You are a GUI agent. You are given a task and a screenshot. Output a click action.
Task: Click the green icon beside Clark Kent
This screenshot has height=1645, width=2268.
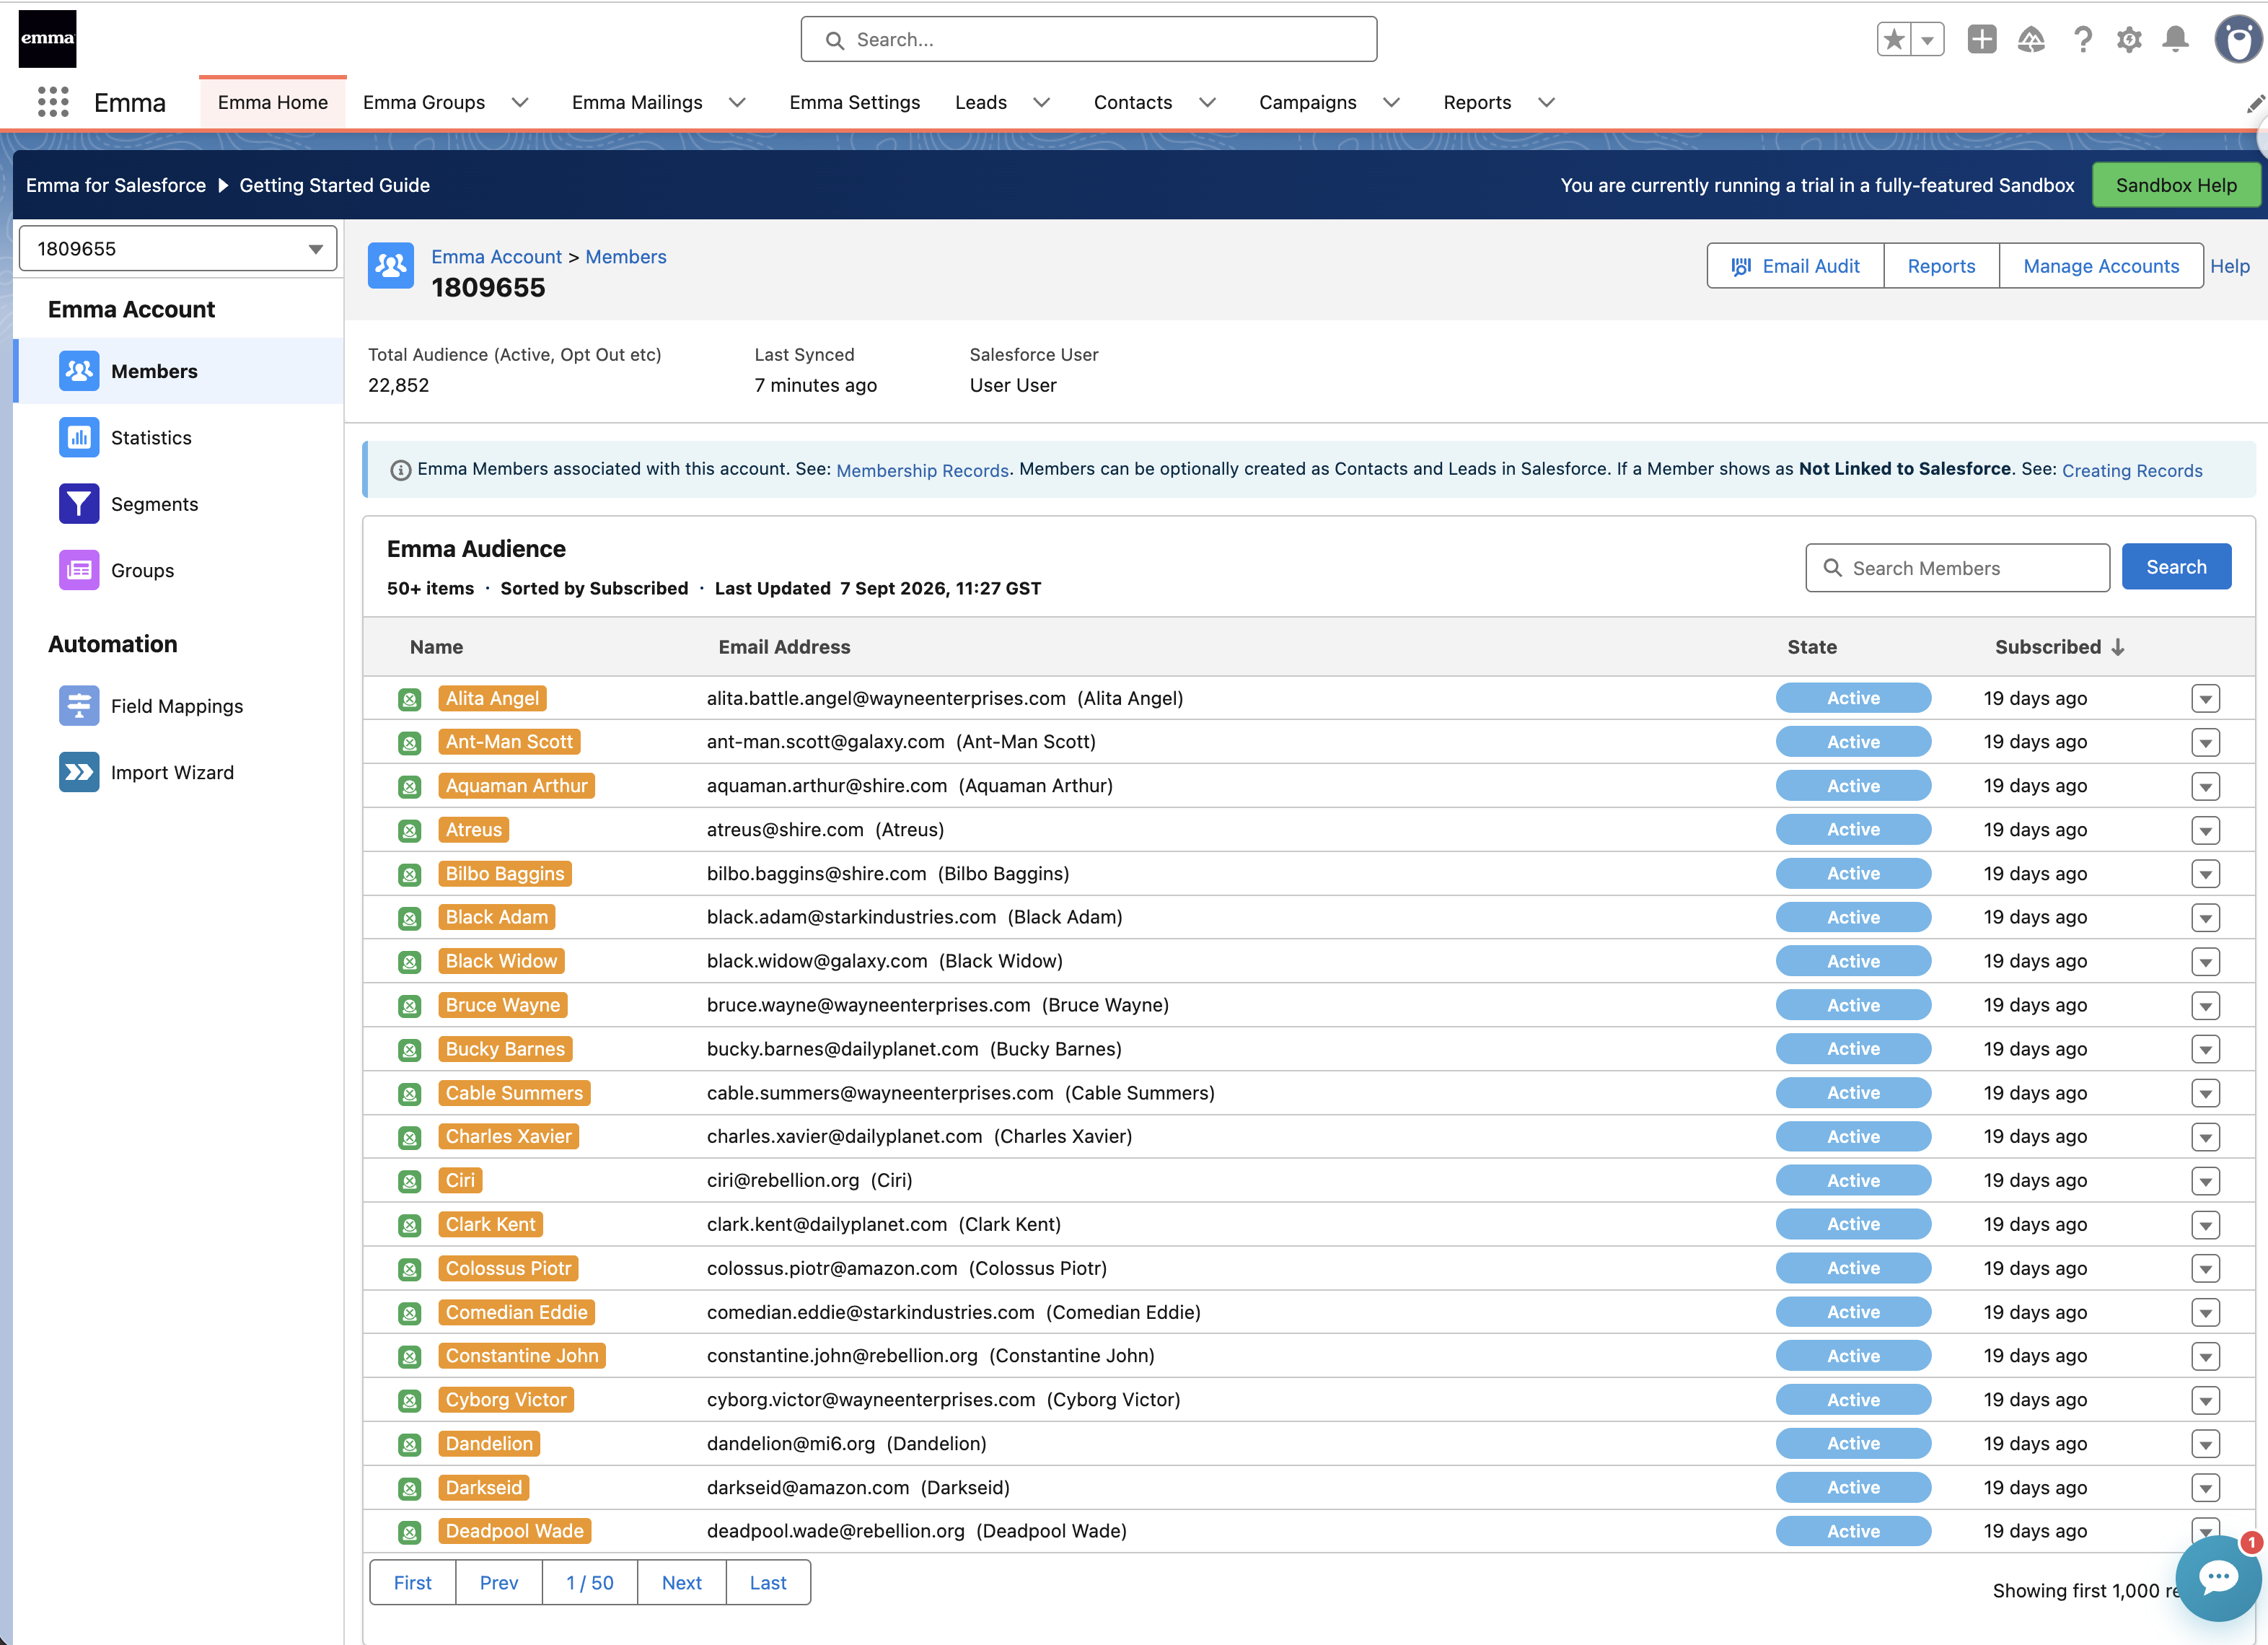click(409, 1225)
